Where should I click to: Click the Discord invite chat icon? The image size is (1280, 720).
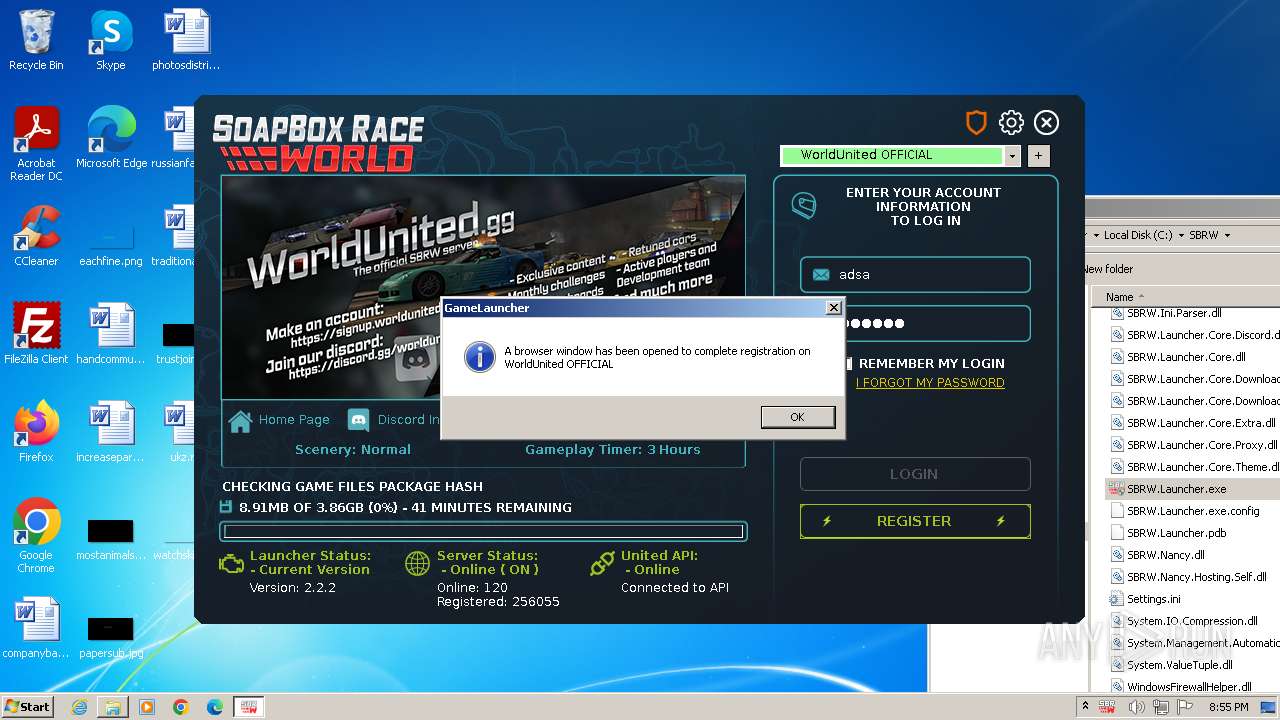(x=358, y=420)
